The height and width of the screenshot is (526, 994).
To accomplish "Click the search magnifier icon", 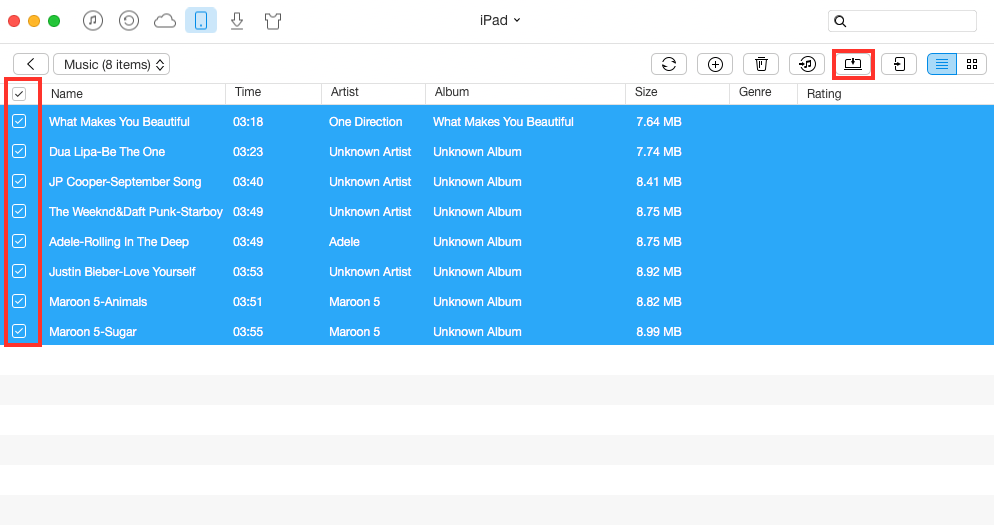I will coord(840,21).
